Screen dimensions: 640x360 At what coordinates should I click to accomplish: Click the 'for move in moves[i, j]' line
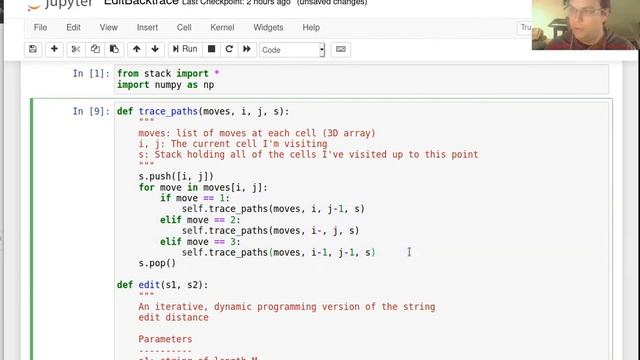[203, 187]
